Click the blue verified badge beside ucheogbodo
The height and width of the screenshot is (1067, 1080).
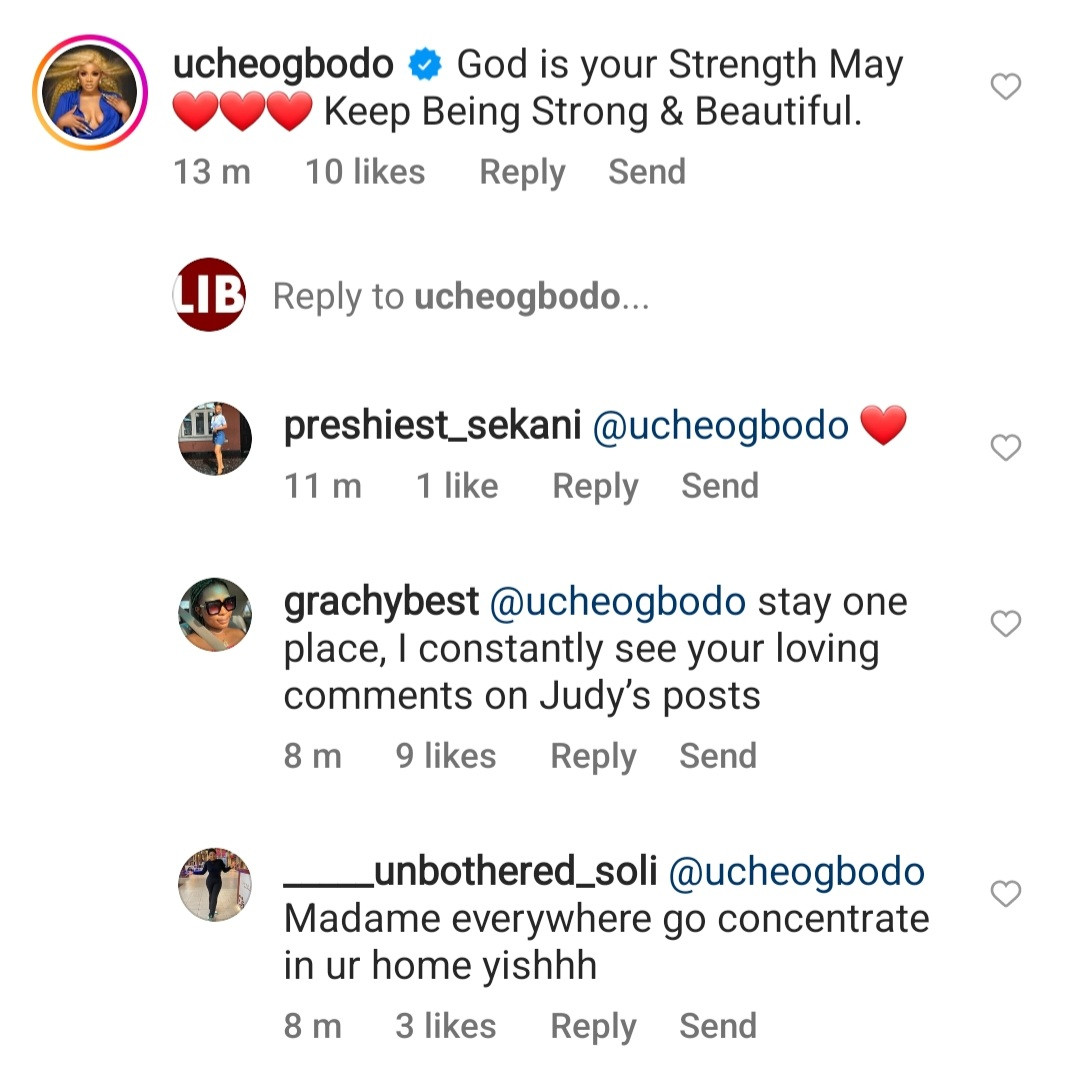(426, 67)
